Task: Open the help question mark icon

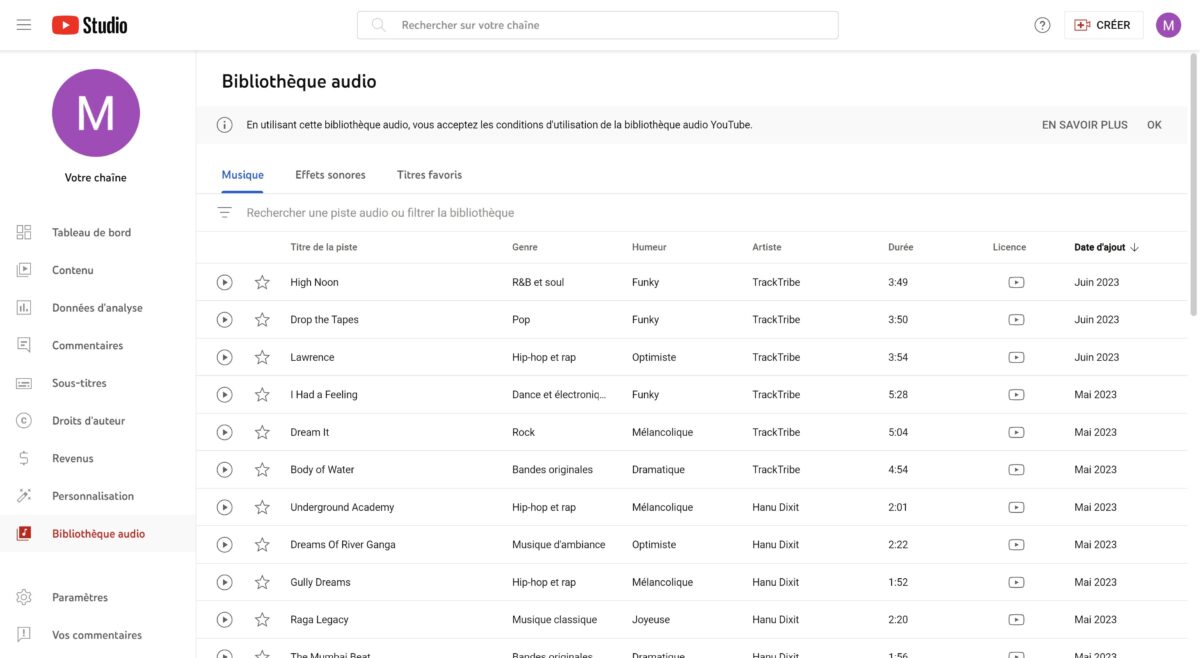Action: coord(1042,25)
